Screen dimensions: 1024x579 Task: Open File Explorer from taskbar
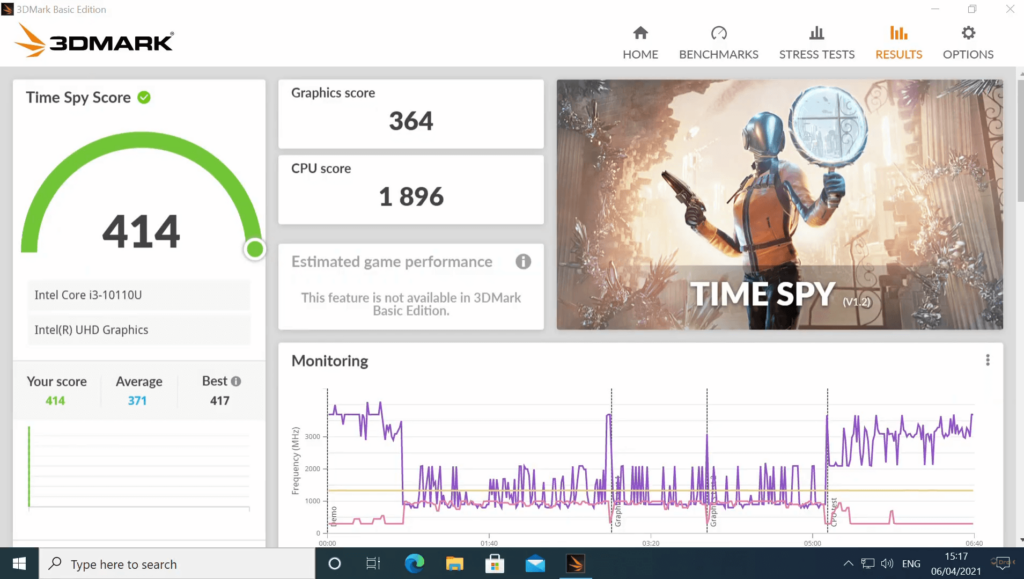[x=455, y=563]
